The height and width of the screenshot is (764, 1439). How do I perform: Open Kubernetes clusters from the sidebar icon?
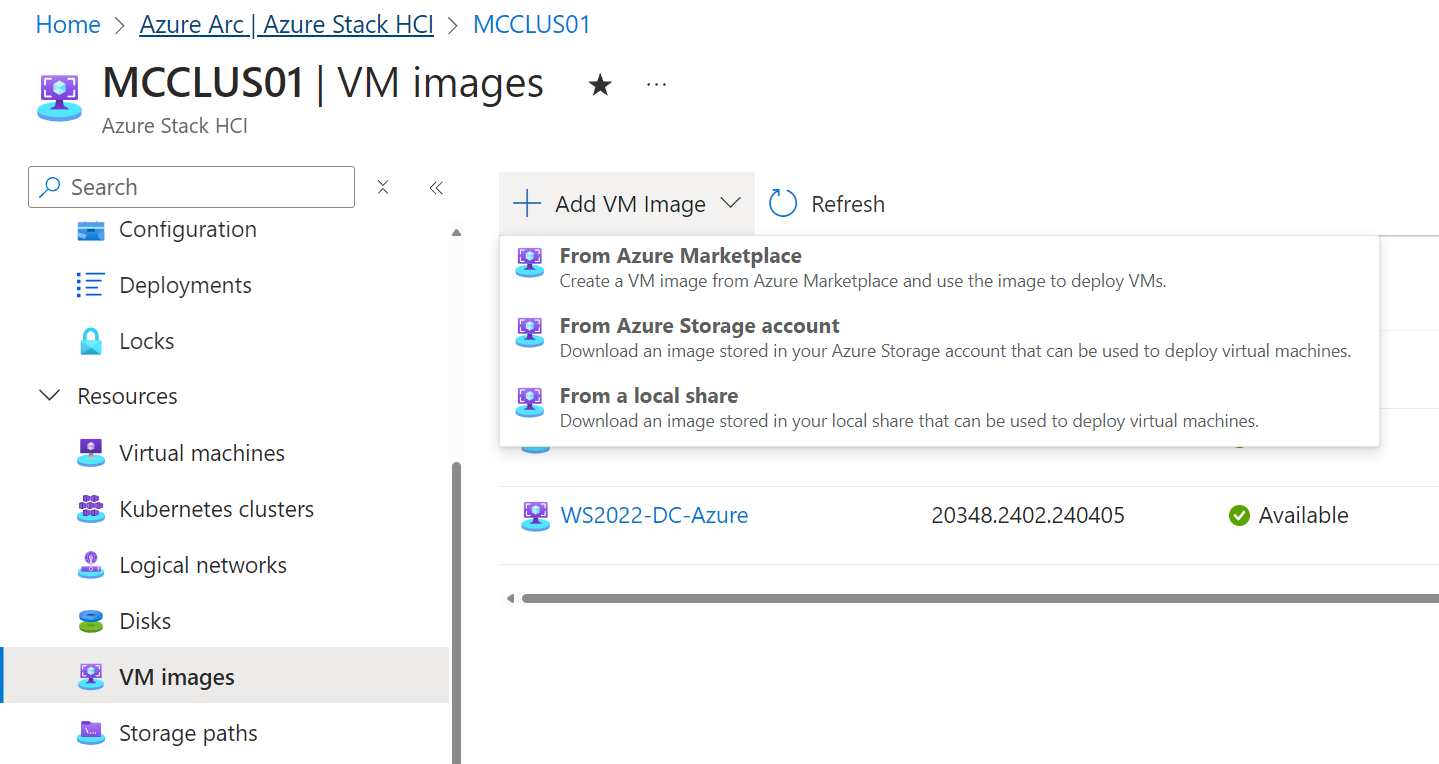(x=91, y=508)
